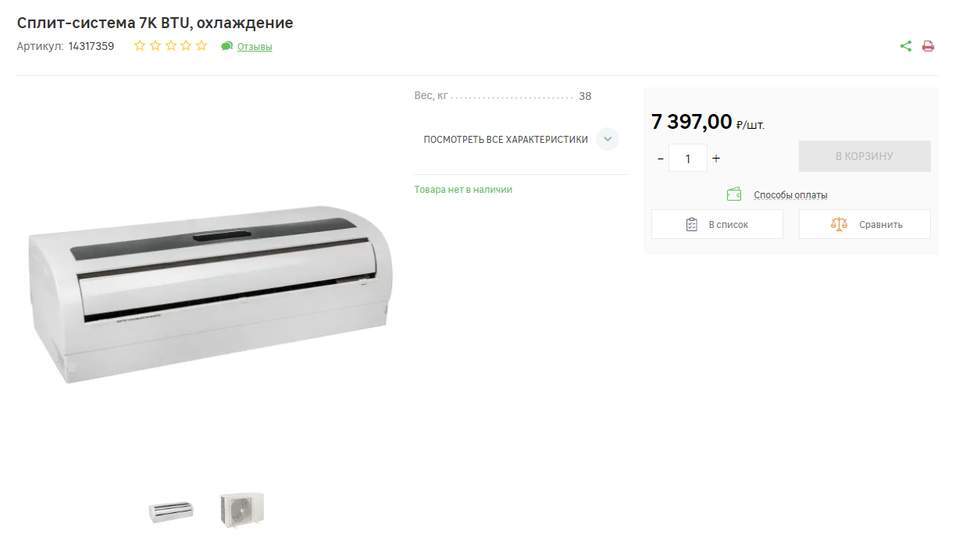Select the indoor unit thumbnail
Image resolution: width=959 pixels, height=545 pixels.
171,511
